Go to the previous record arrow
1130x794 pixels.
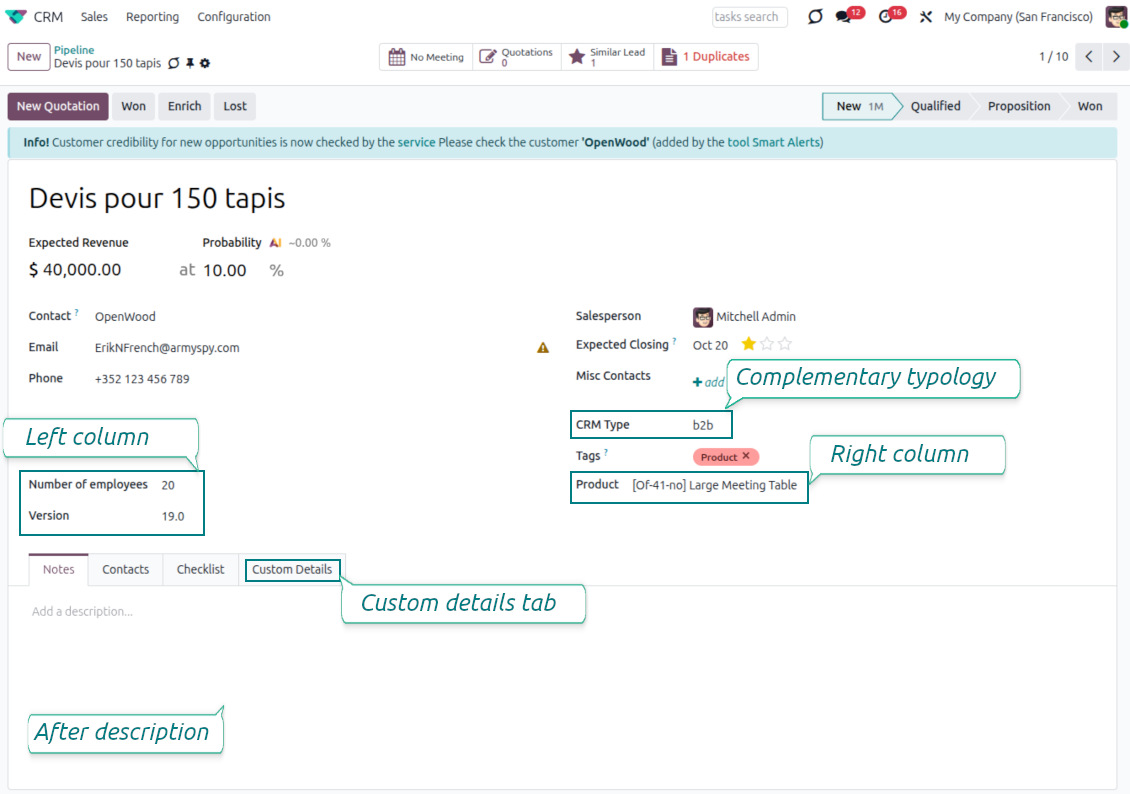tap(1089, 57)
